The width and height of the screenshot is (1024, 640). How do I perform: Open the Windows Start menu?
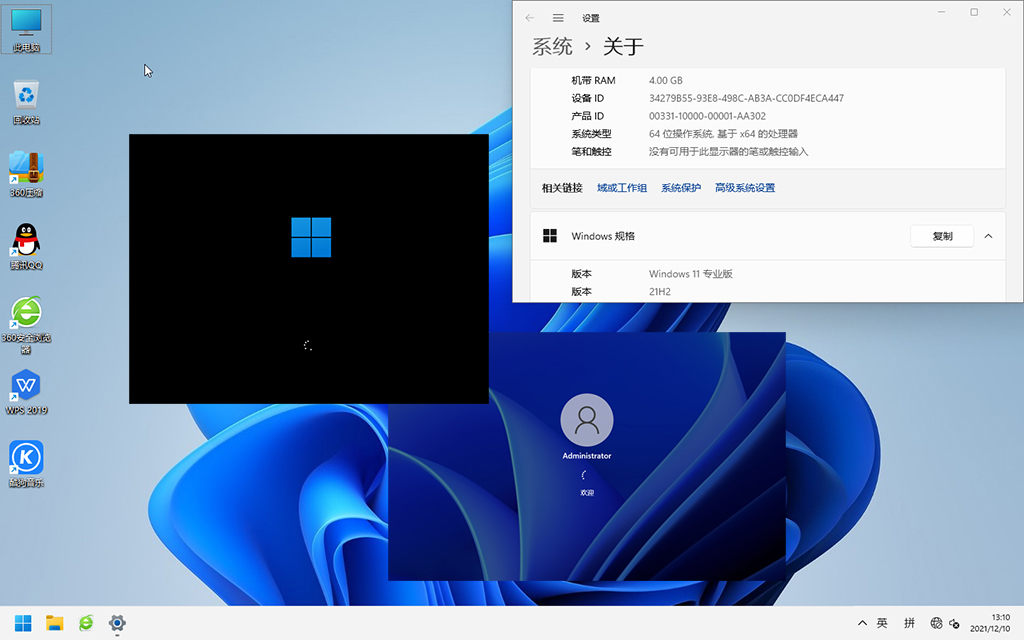[x=24, y=623]
